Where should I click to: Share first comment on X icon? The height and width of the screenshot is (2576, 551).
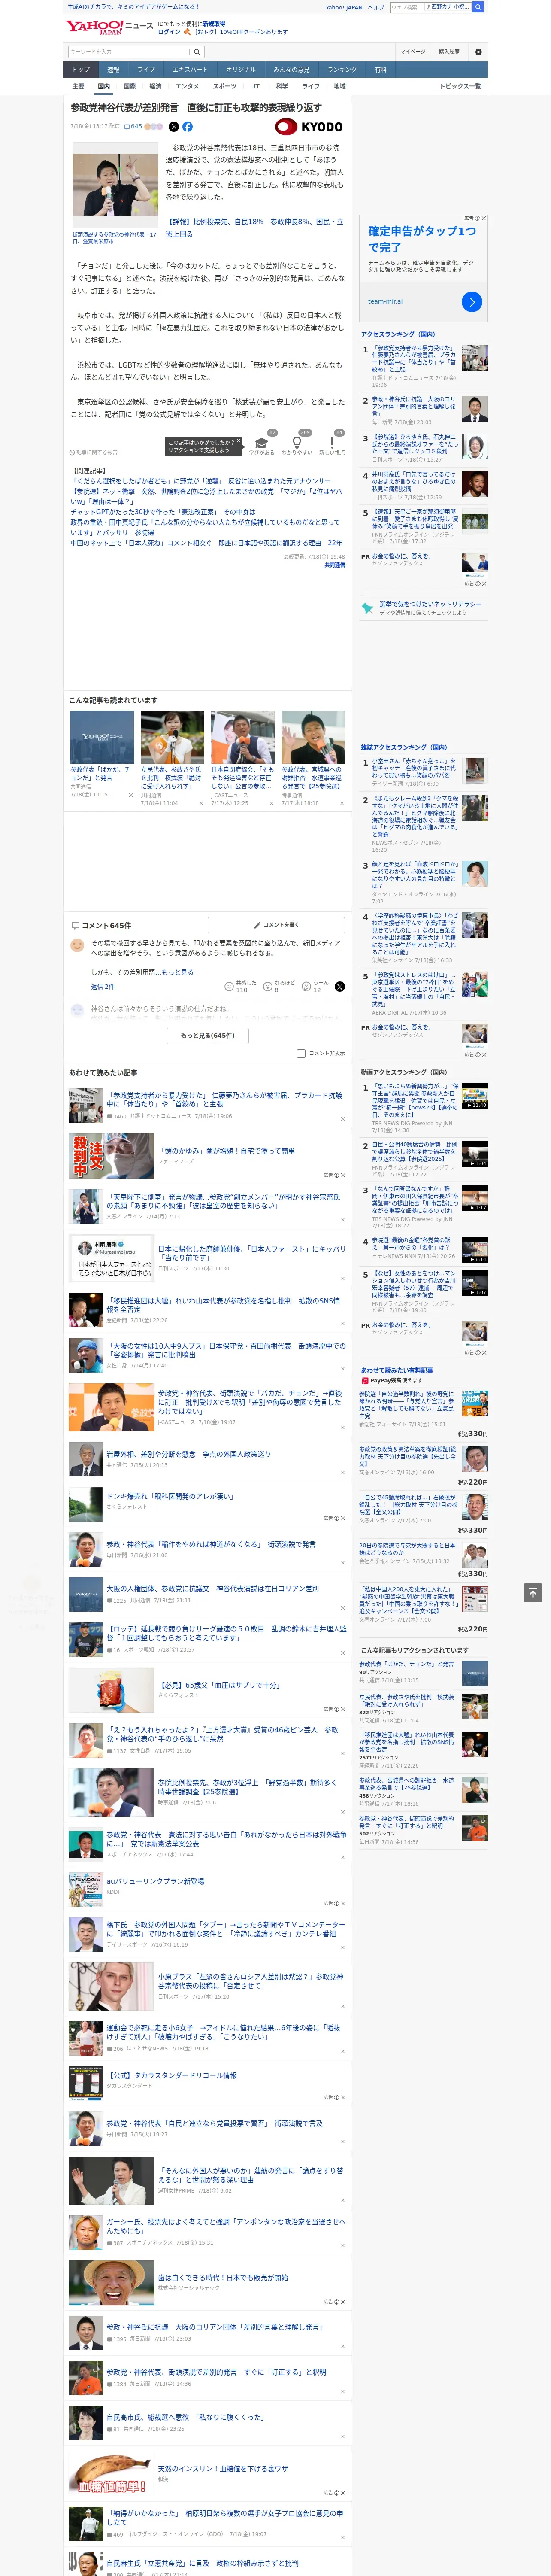pyautogui.click(x=339, y=986)
